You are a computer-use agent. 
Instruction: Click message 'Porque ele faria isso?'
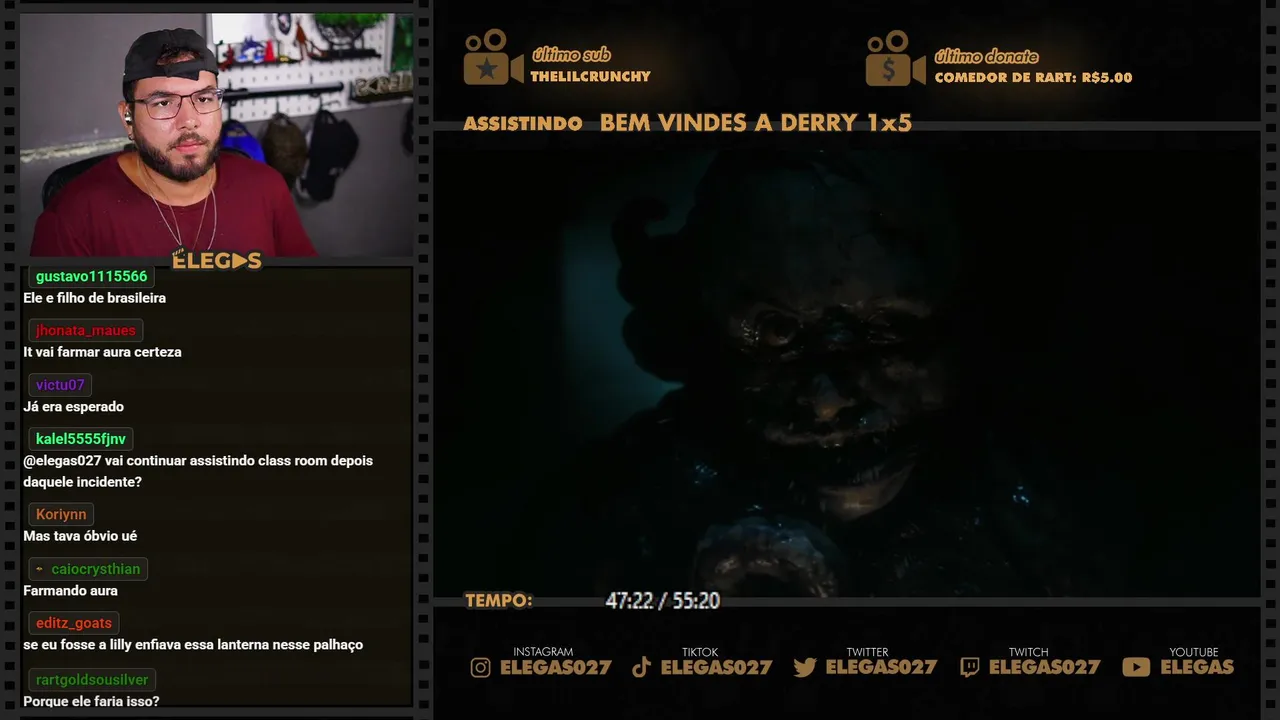point(91,702)
